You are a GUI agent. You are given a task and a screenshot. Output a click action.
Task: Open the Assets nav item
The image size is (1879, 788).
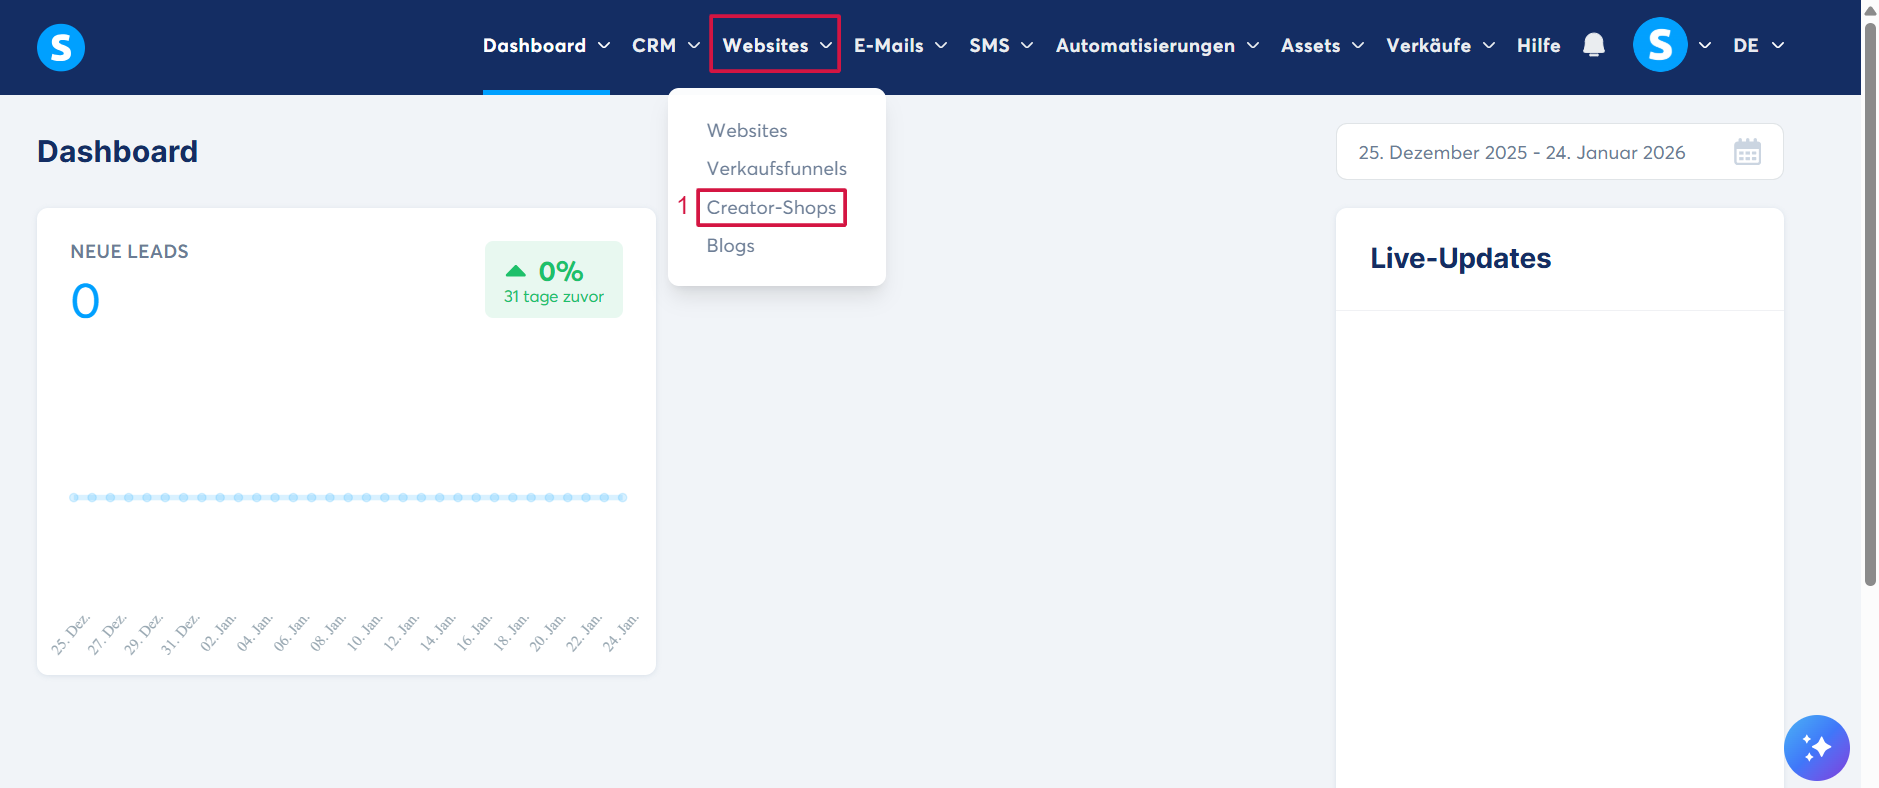[1310, 45]
